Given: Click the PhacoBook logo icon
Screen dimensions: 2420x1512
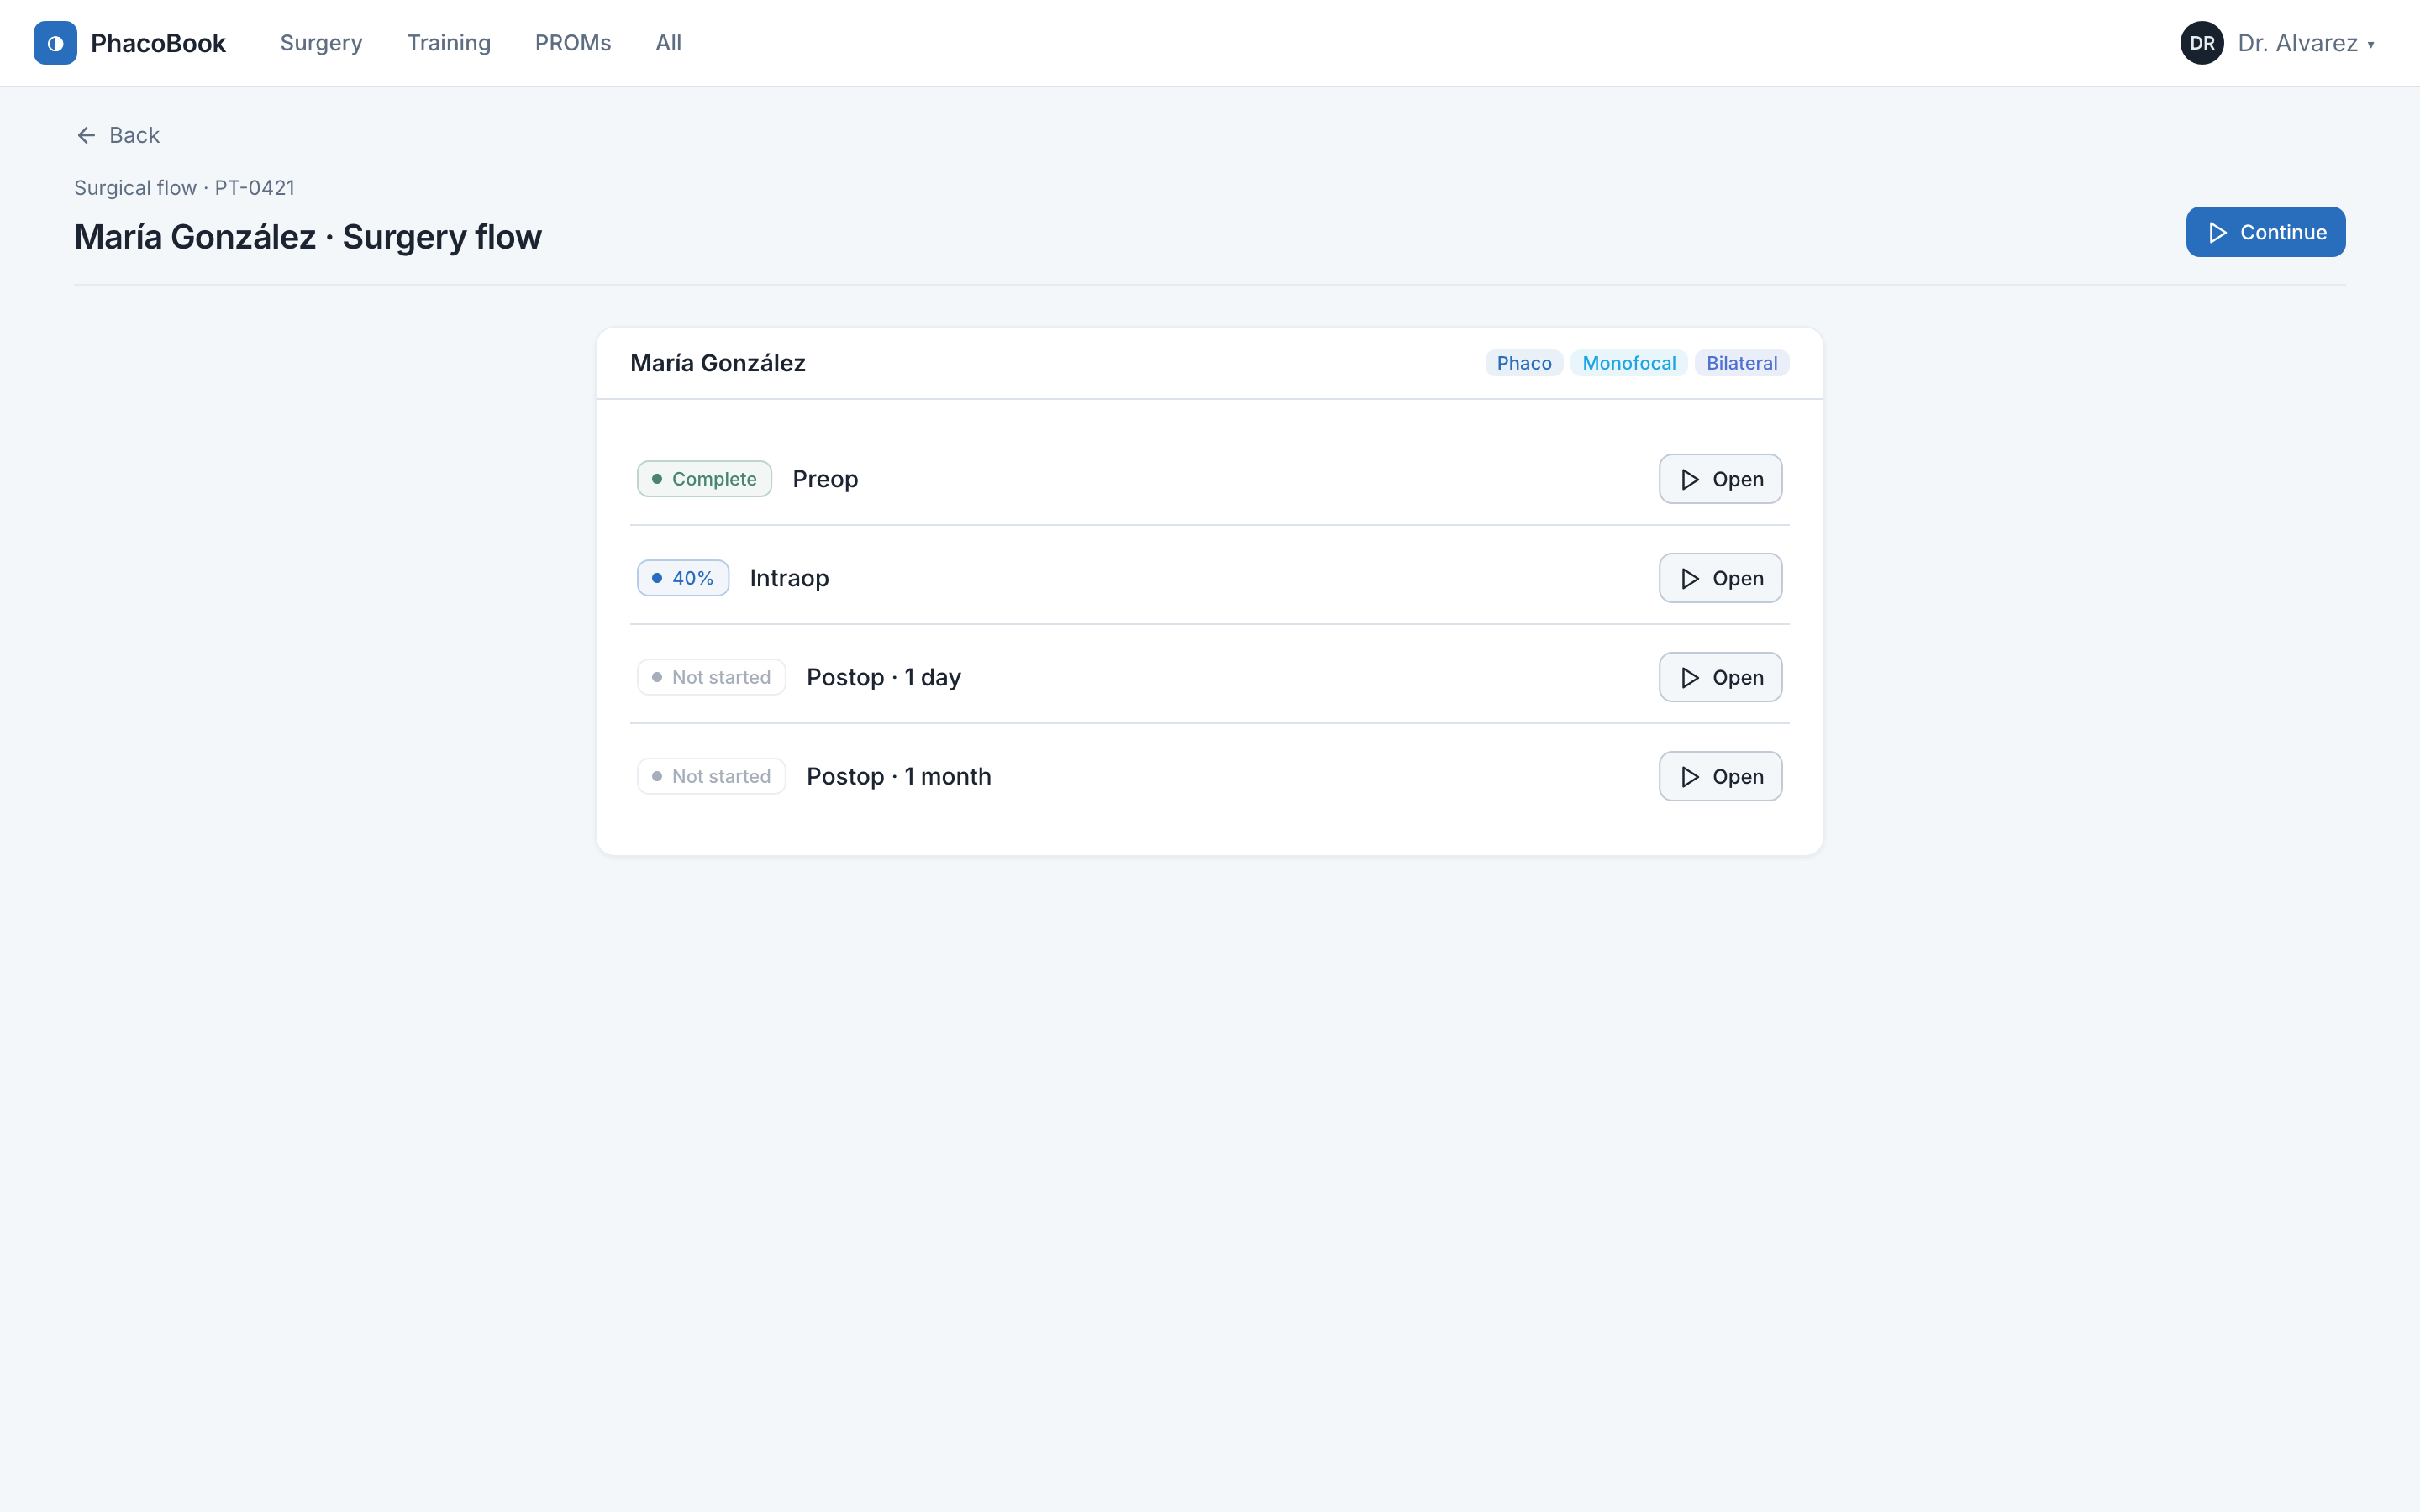Looking at the screenshot, I should coord(55,43).
